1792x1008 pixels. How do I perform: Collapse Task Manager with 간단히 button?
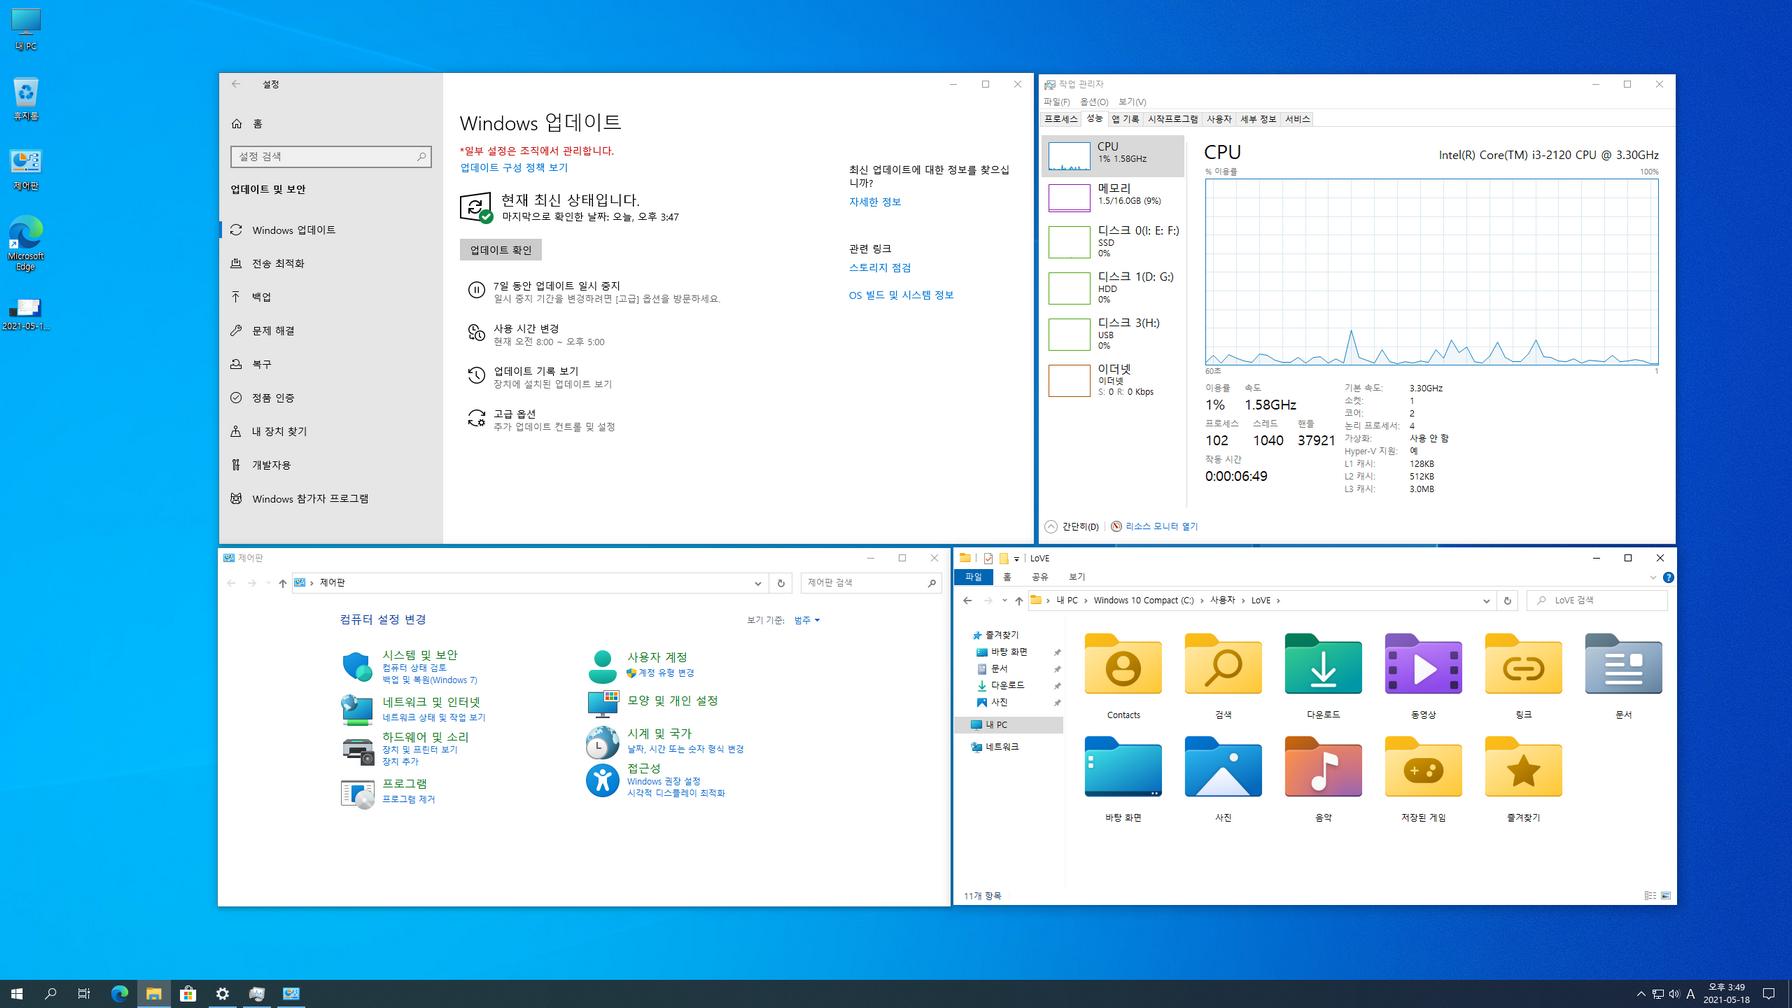(x=1072, y=526)
